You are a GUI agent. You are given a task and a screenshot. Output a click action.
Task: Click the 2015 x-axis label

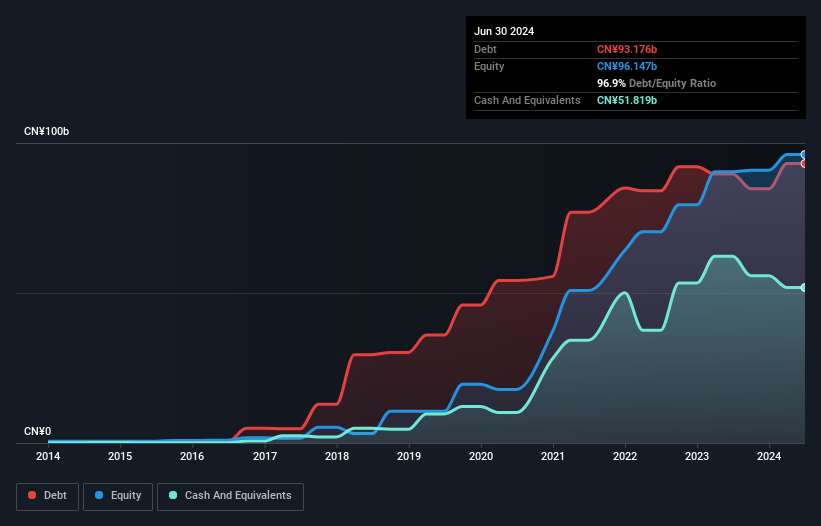[x=120, y=456]
